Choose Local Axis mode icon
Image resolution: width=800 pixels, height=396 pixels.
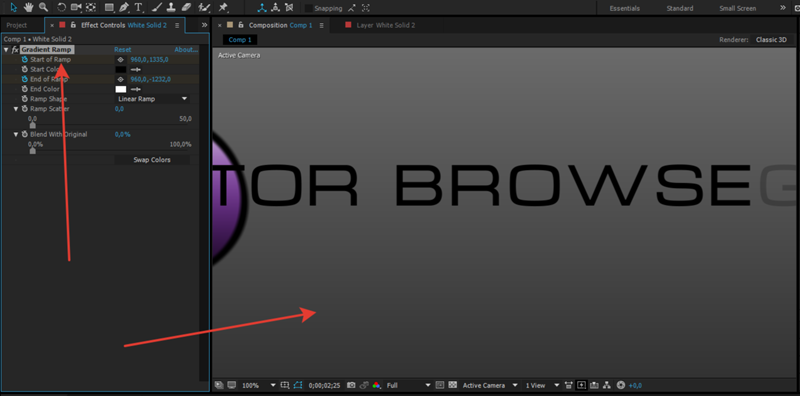(261, 8)
